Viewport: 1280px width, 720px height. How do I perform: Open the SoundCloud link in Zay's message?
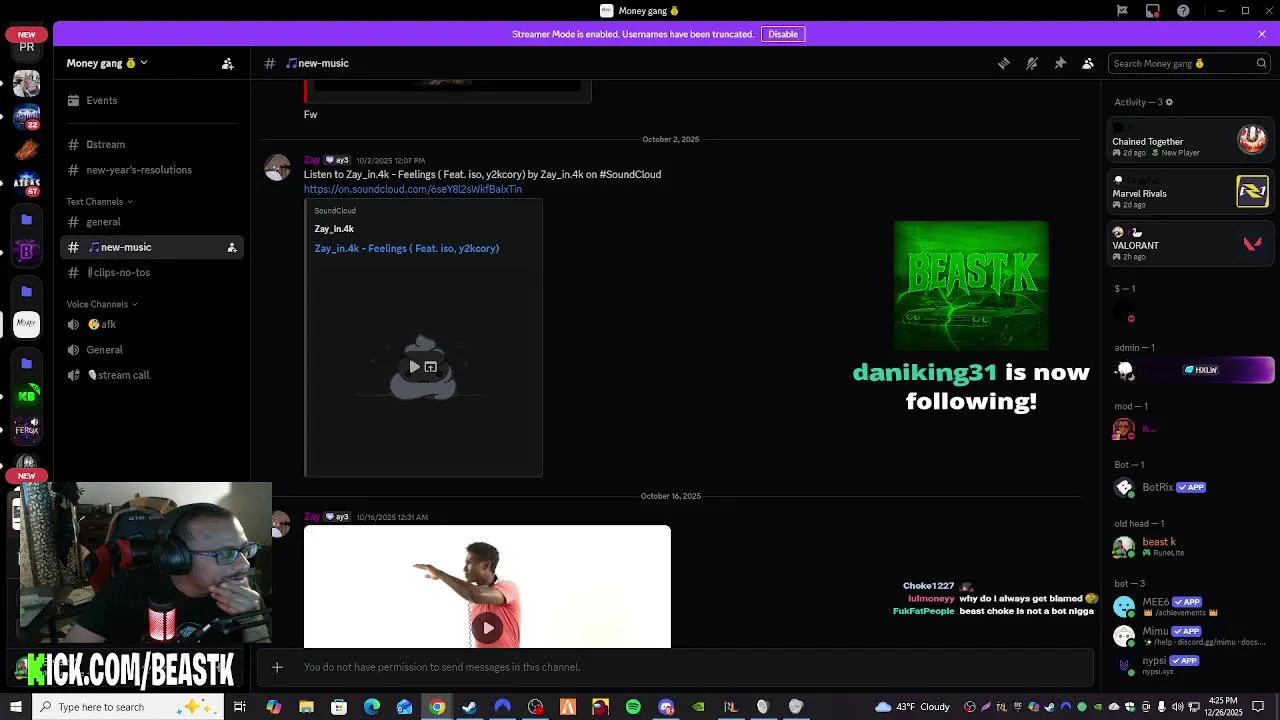[412, 189]
